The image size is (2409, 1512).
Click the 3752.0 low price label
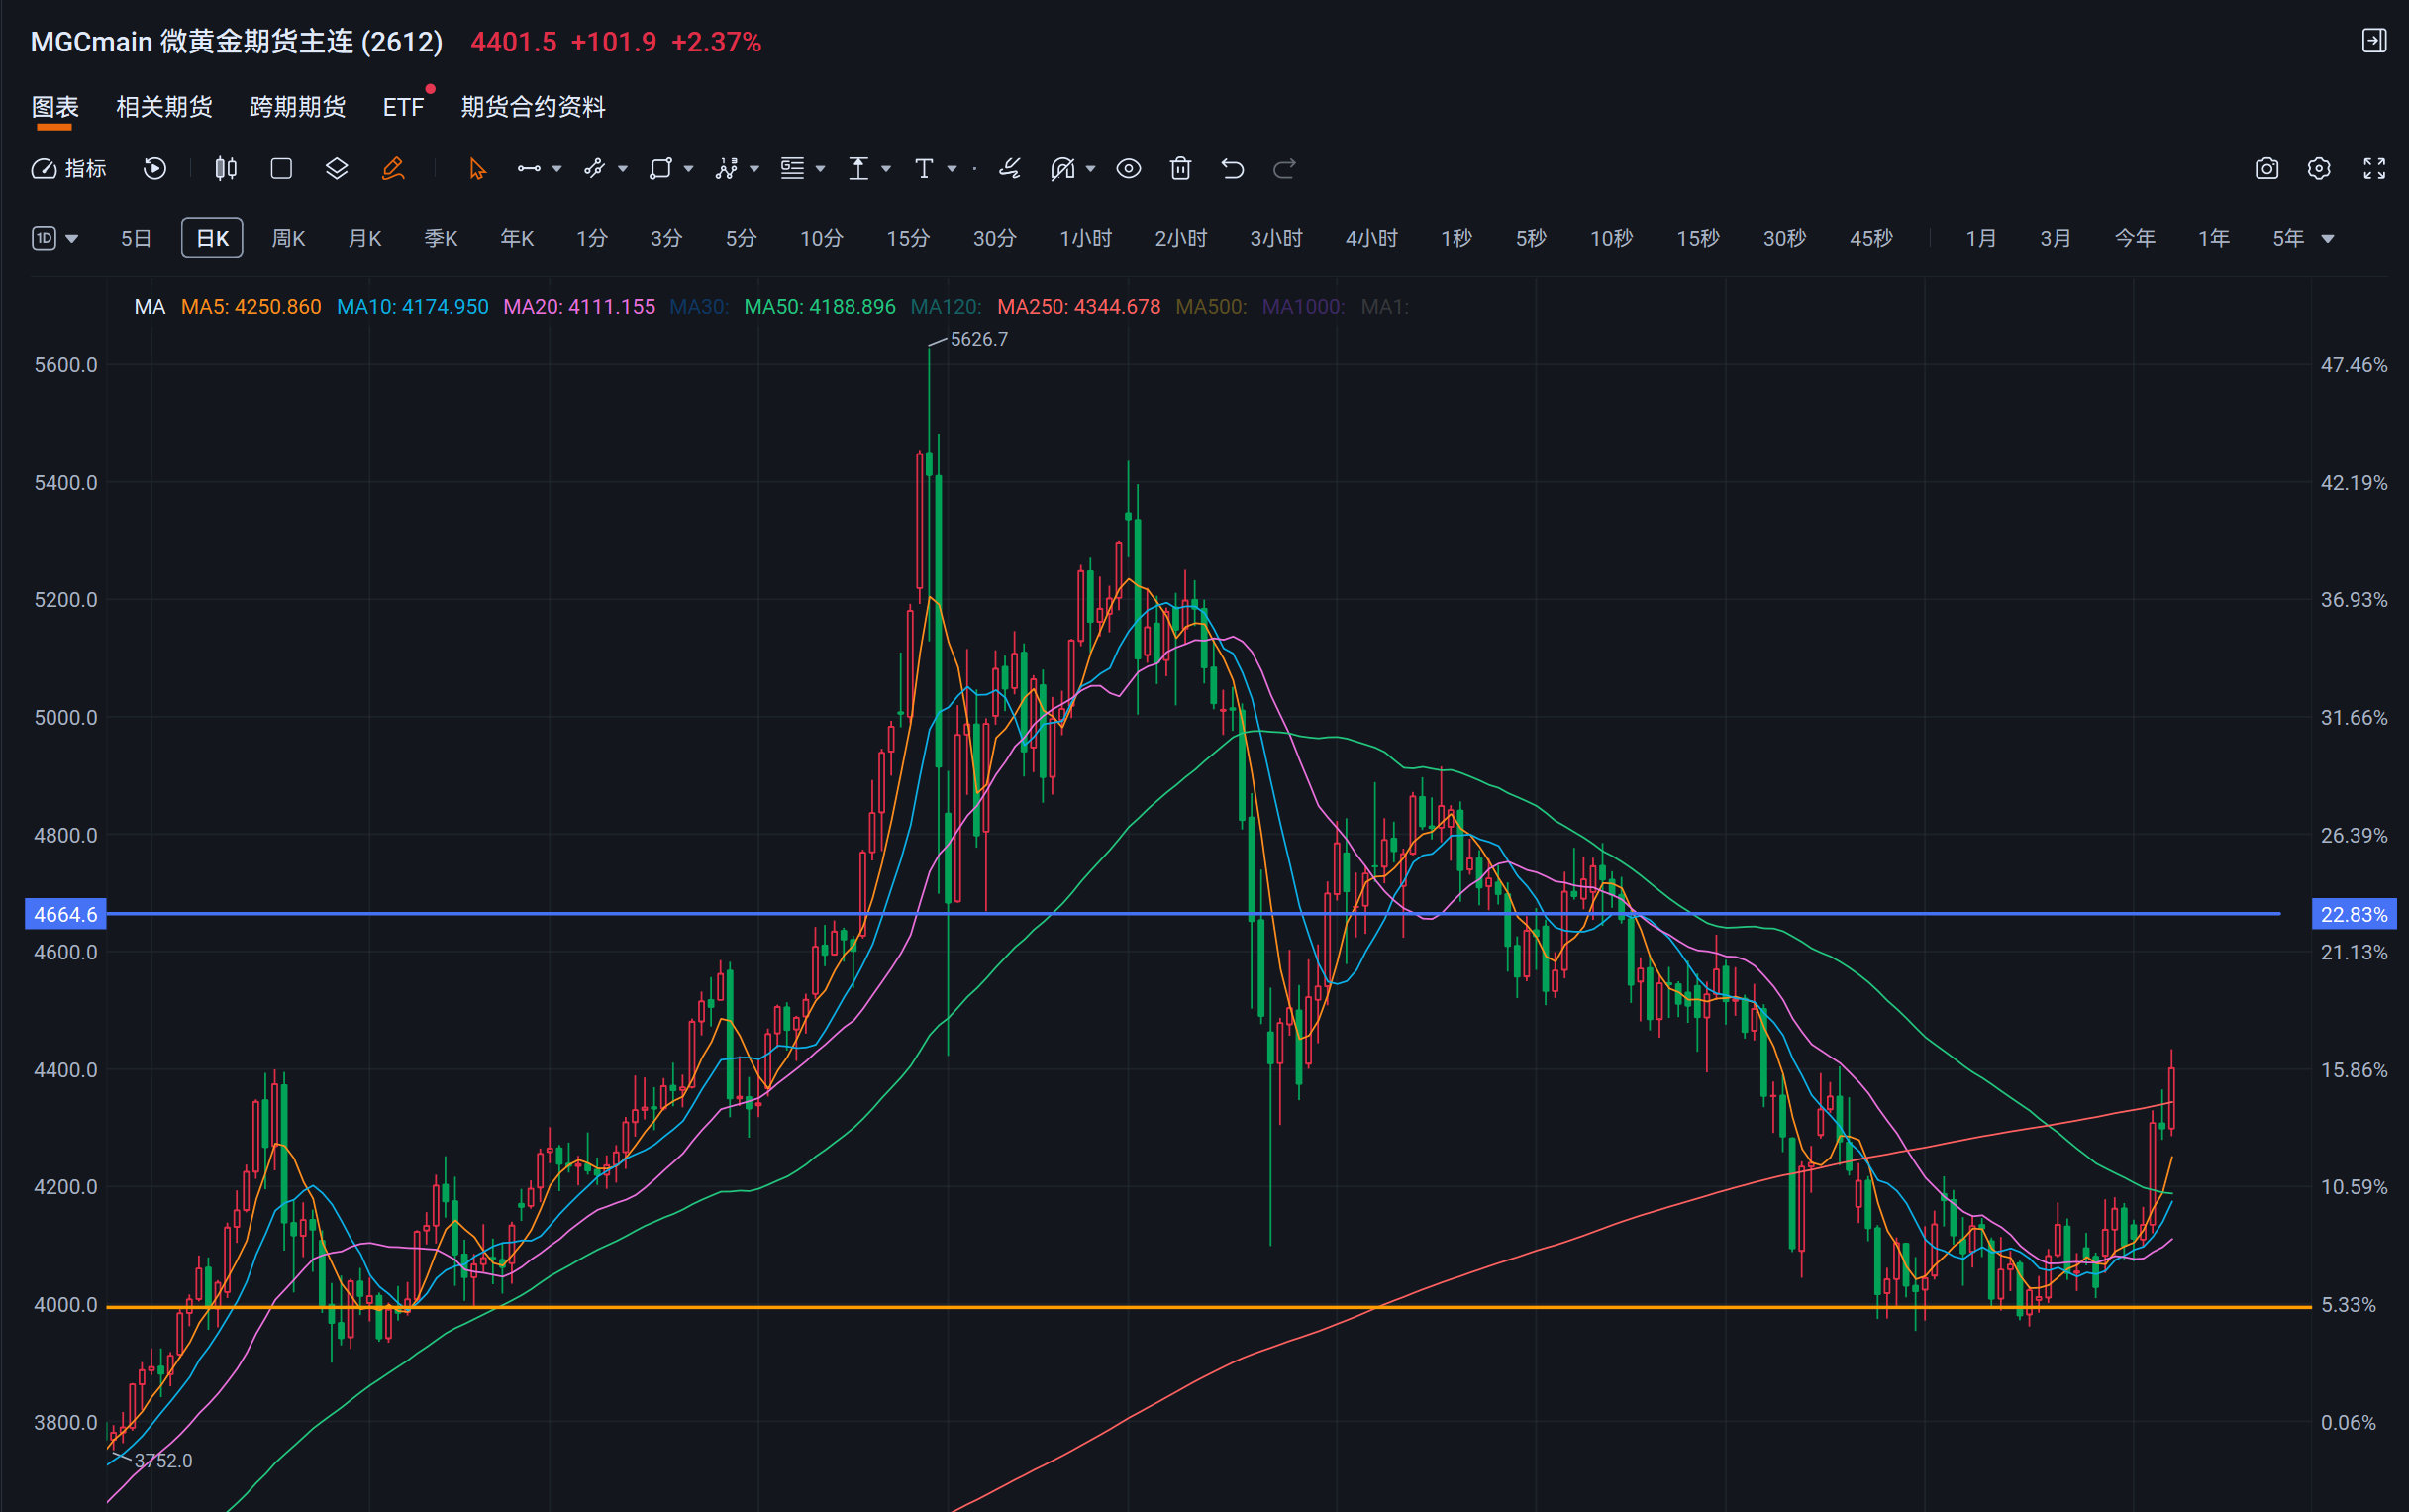coord(163,1460)
